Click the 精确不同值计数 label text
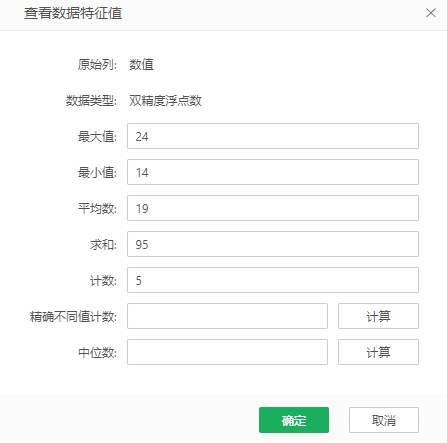447x443 pixels. (x=73, y=316)
